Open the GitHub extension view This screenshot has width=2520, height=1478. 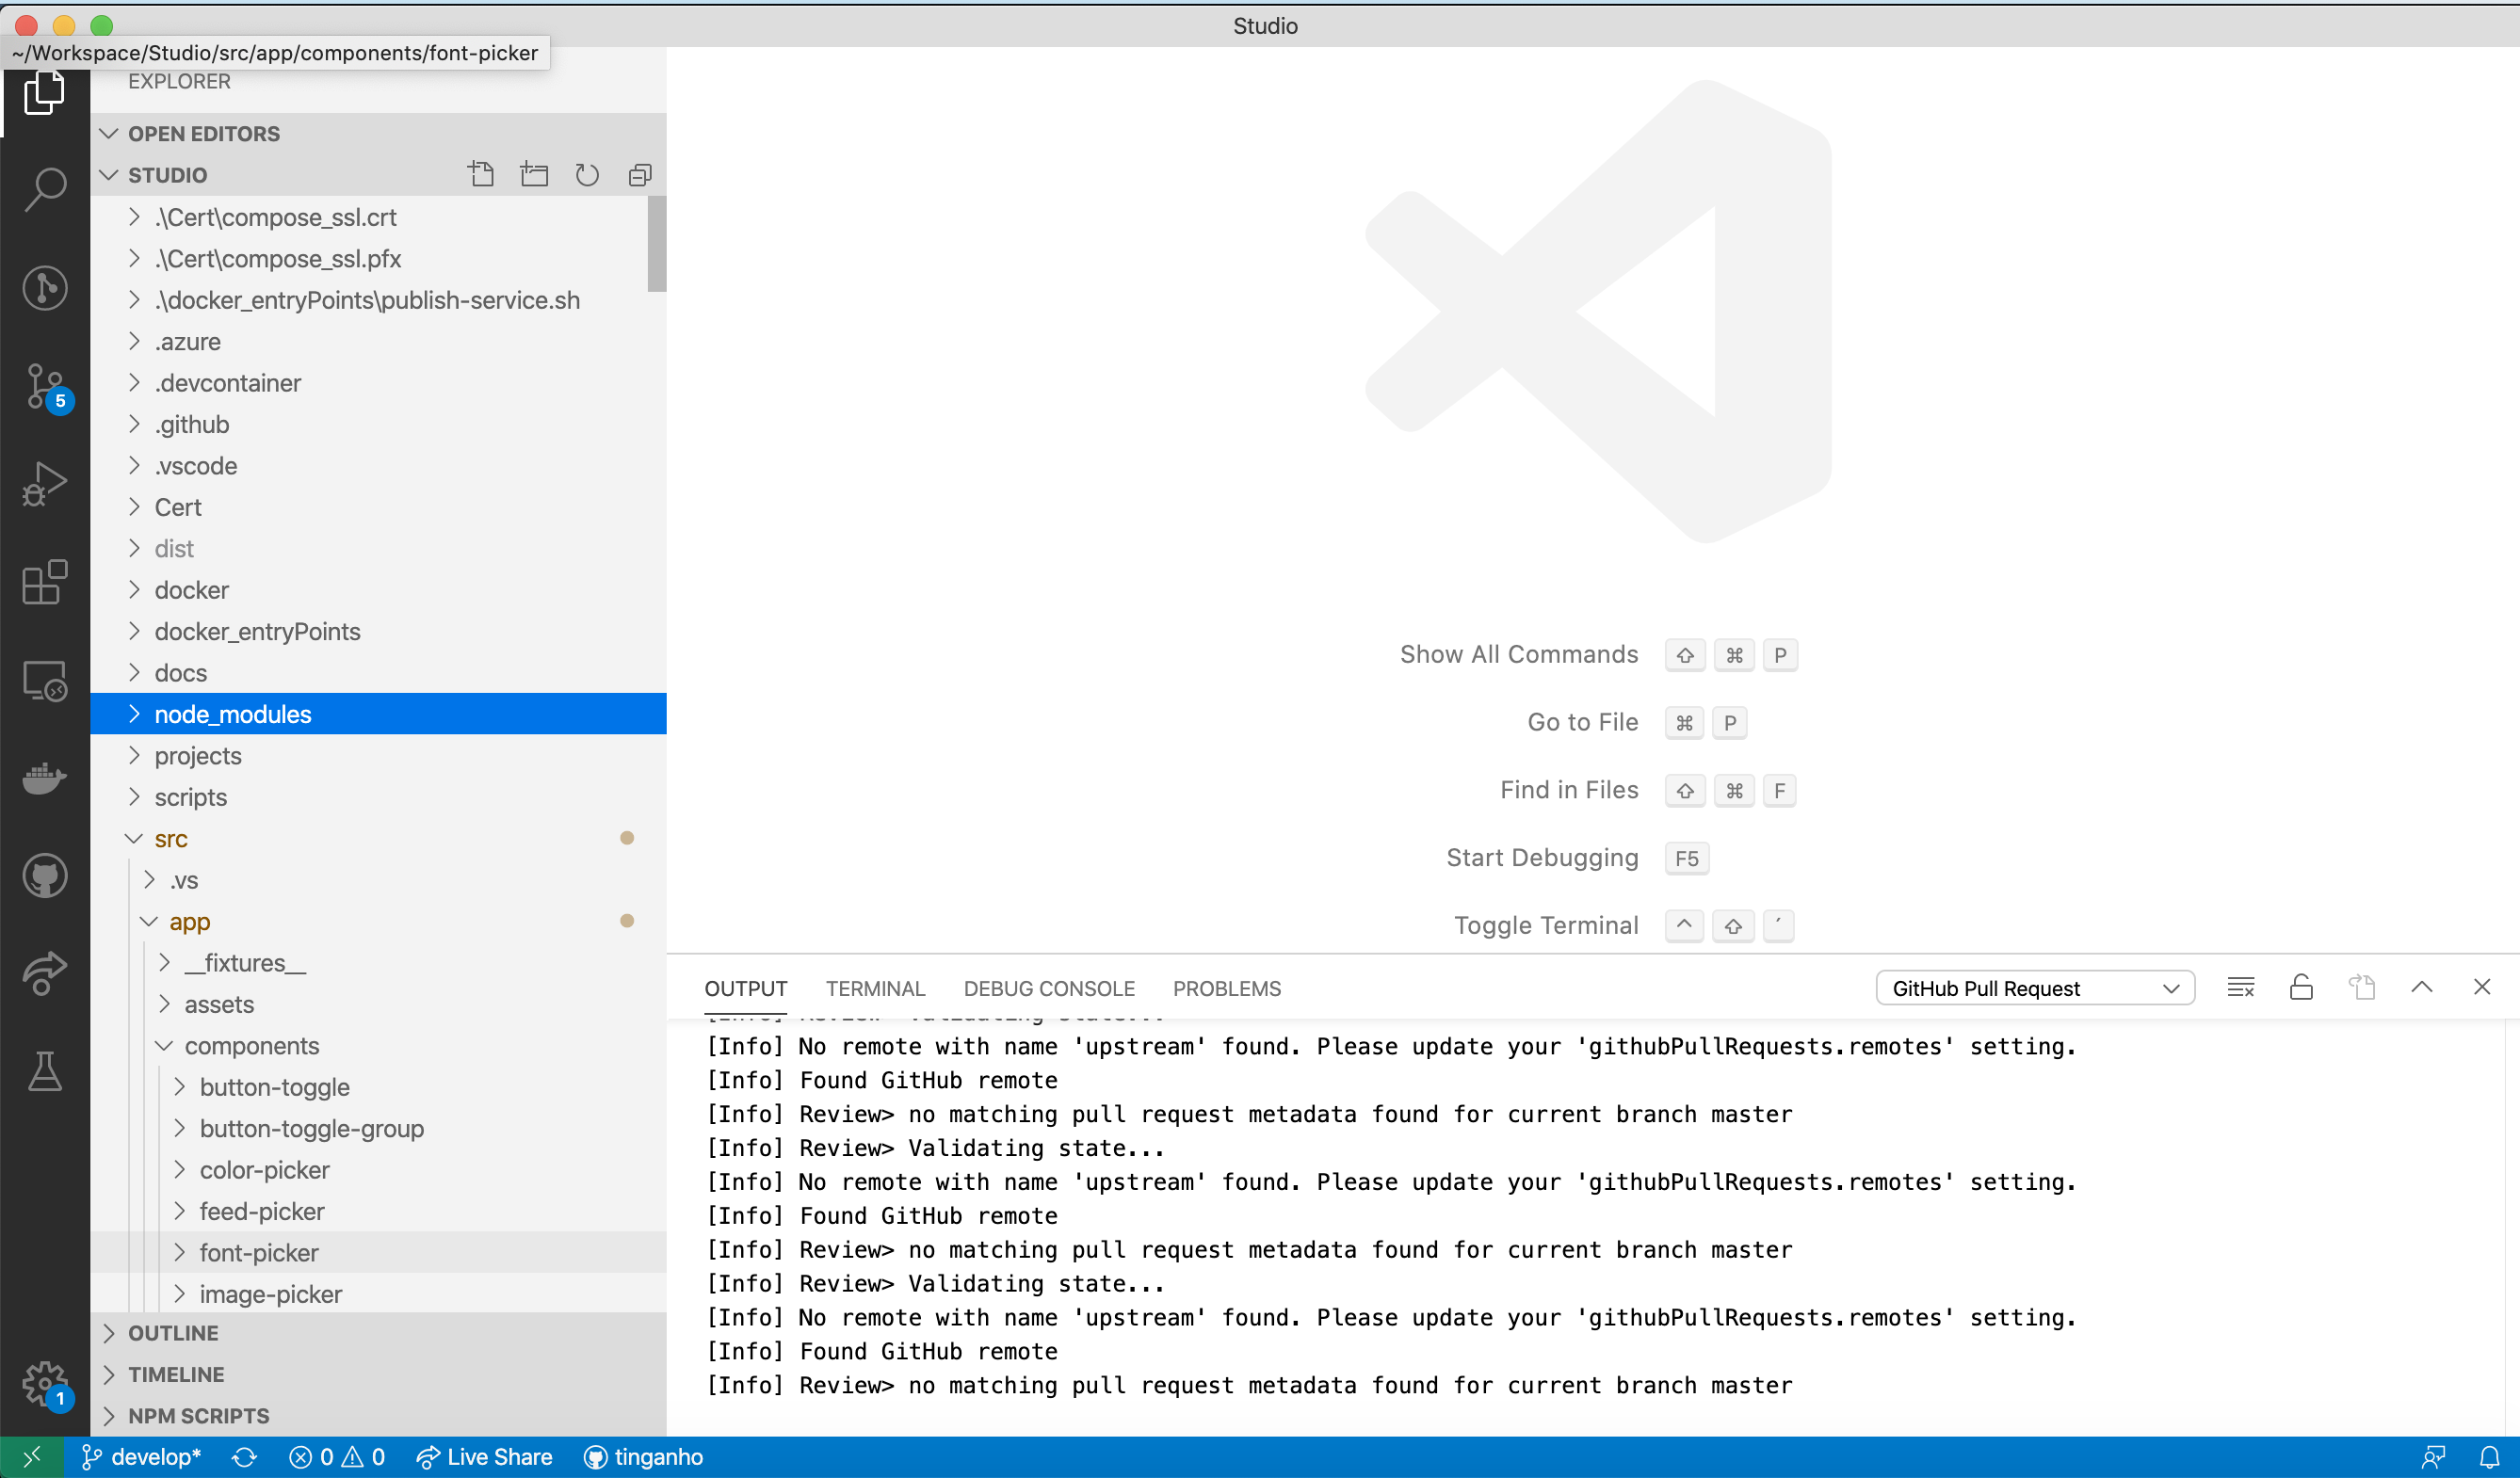(44, 875)
